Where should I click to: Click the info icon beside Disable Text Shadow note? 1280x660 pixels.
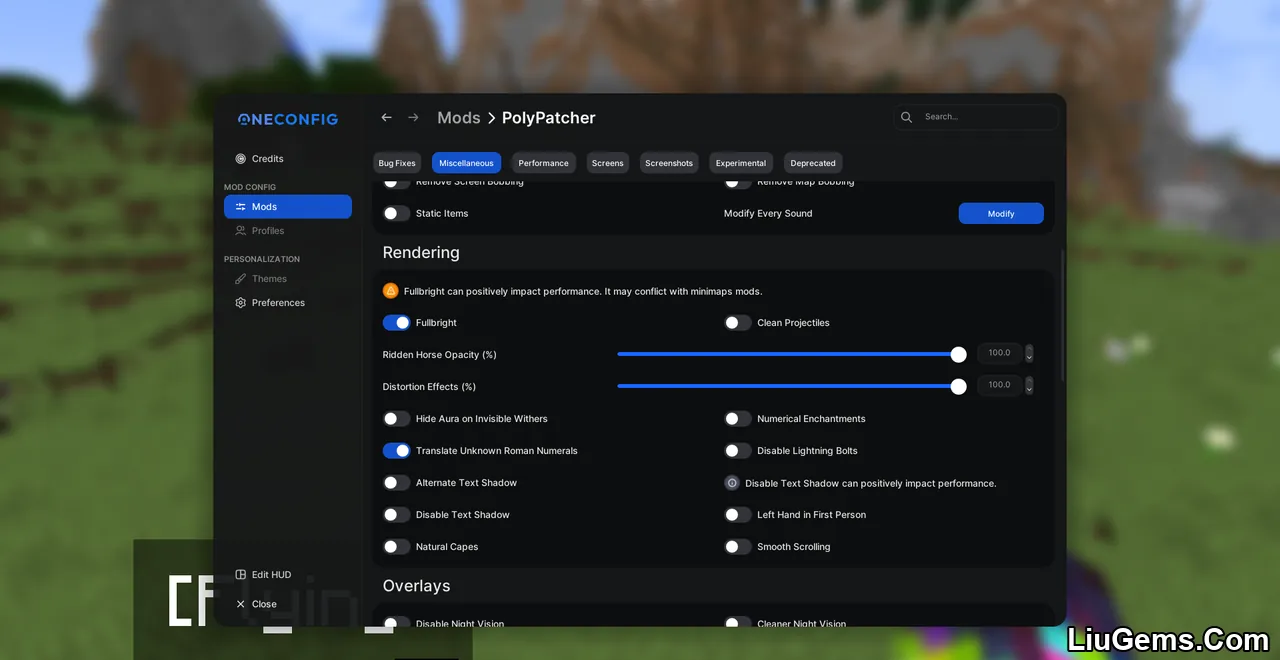732,483
